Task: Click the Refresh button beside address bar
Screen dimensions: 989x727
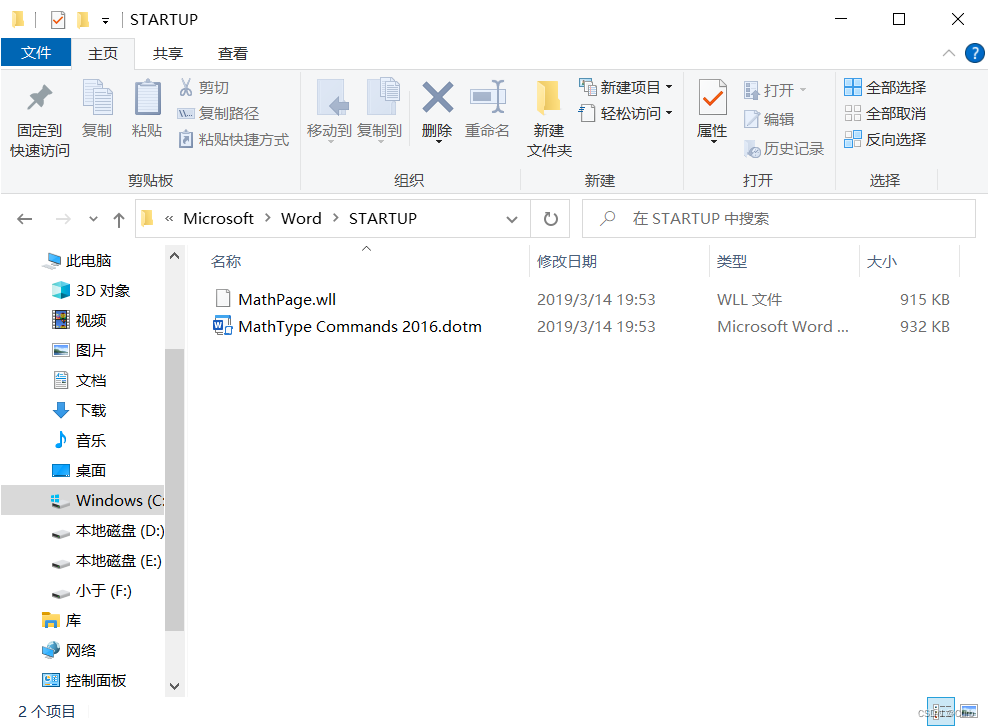Action: [x=551, y=219]
